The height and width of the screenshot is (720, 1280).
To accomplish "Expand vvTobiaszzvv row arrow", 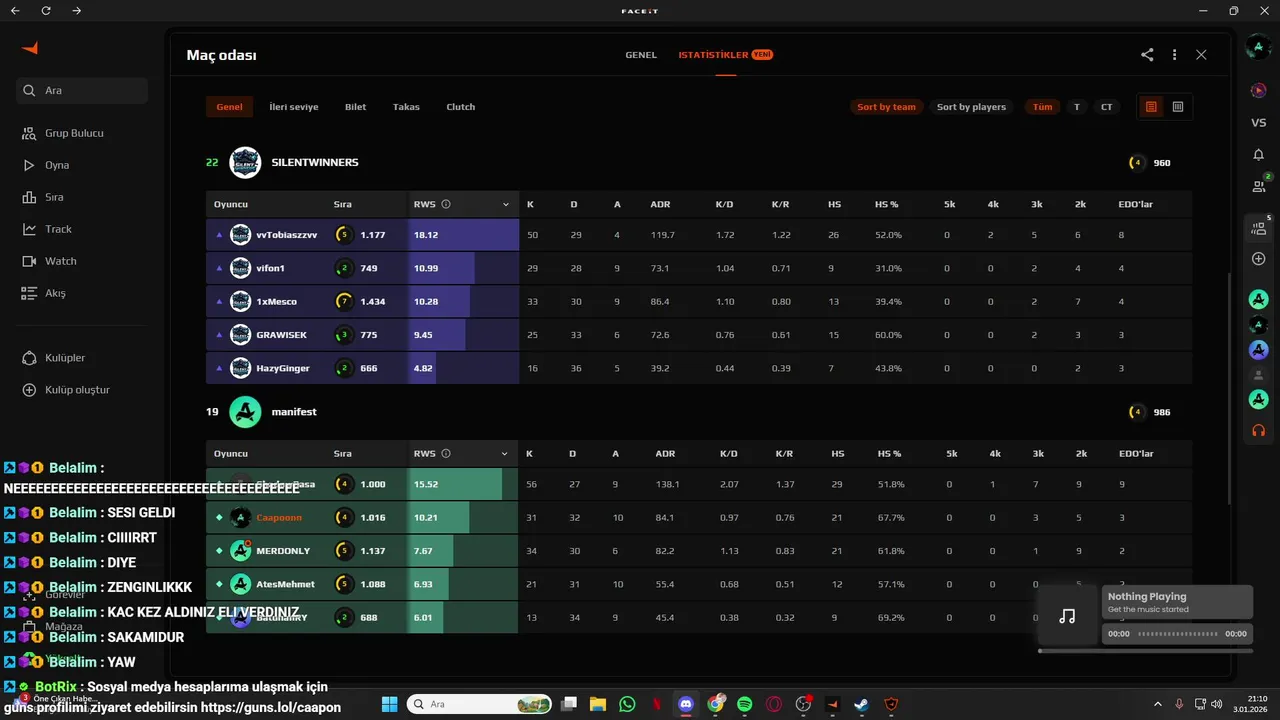I will 219,235.
